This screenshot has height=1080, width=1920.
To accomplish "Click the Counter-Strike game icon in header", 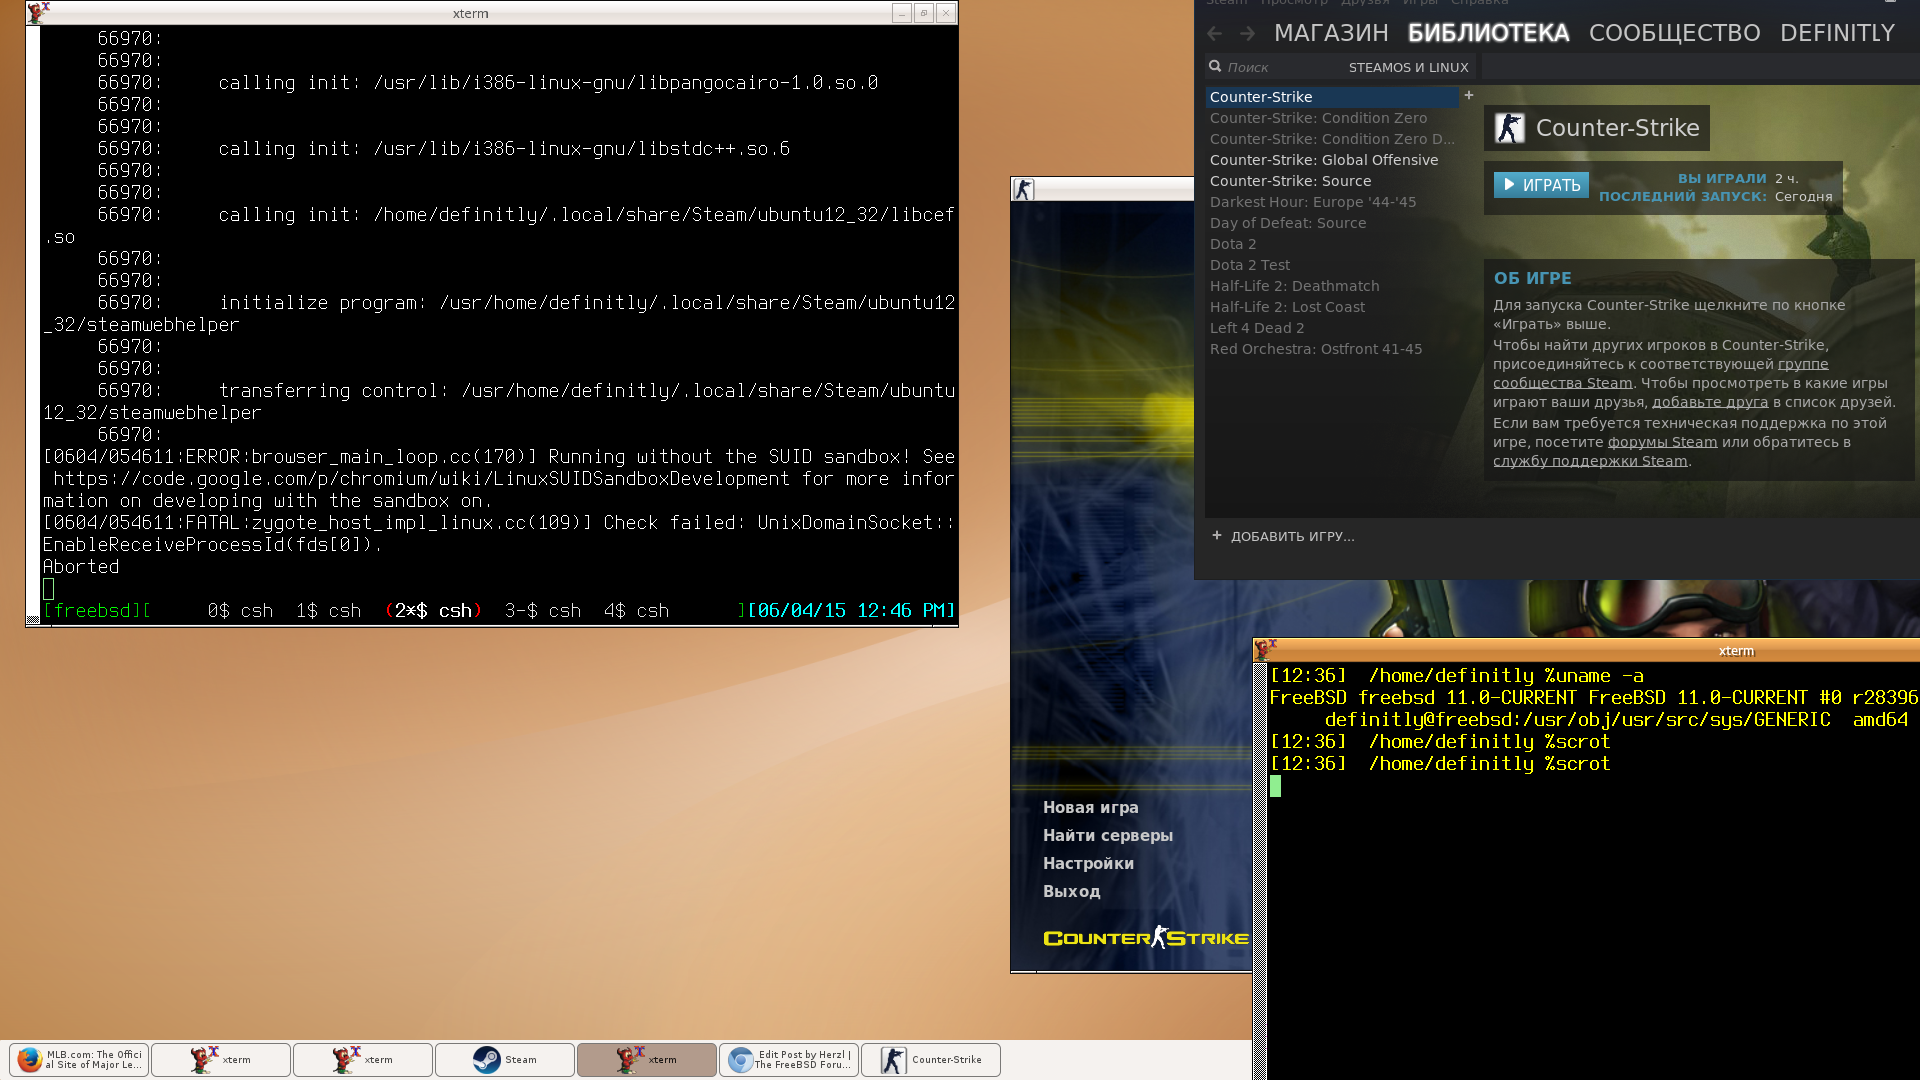I will [1510, 128].
